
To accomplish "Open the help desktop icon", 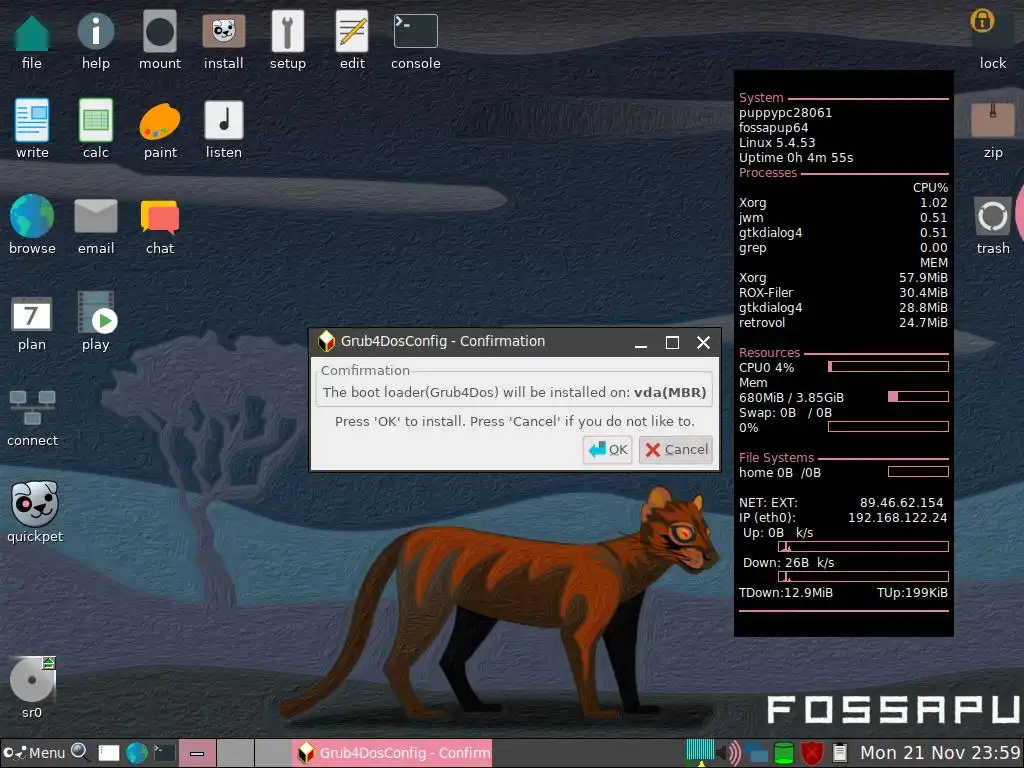I will tap(95, 31).
